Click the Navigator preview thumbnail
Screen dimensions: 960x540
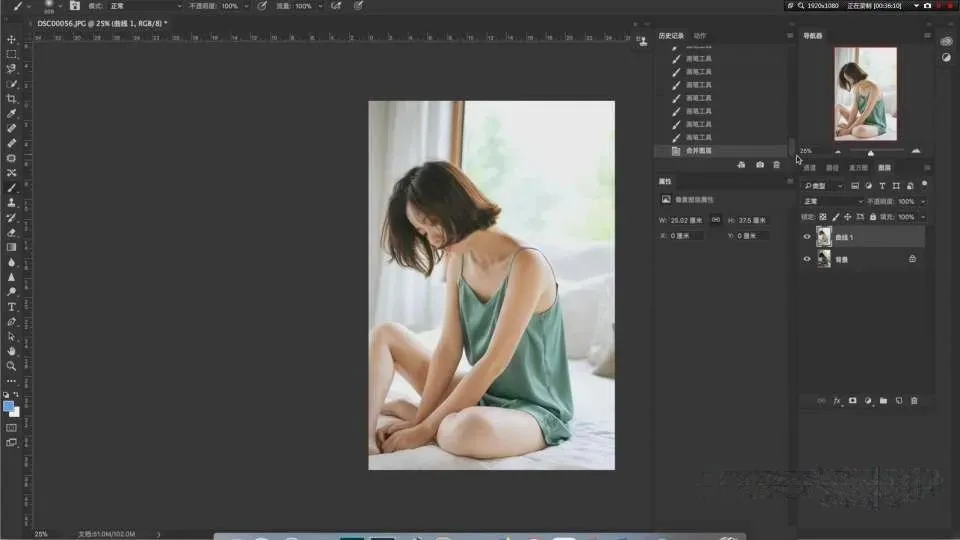point(865,95)
